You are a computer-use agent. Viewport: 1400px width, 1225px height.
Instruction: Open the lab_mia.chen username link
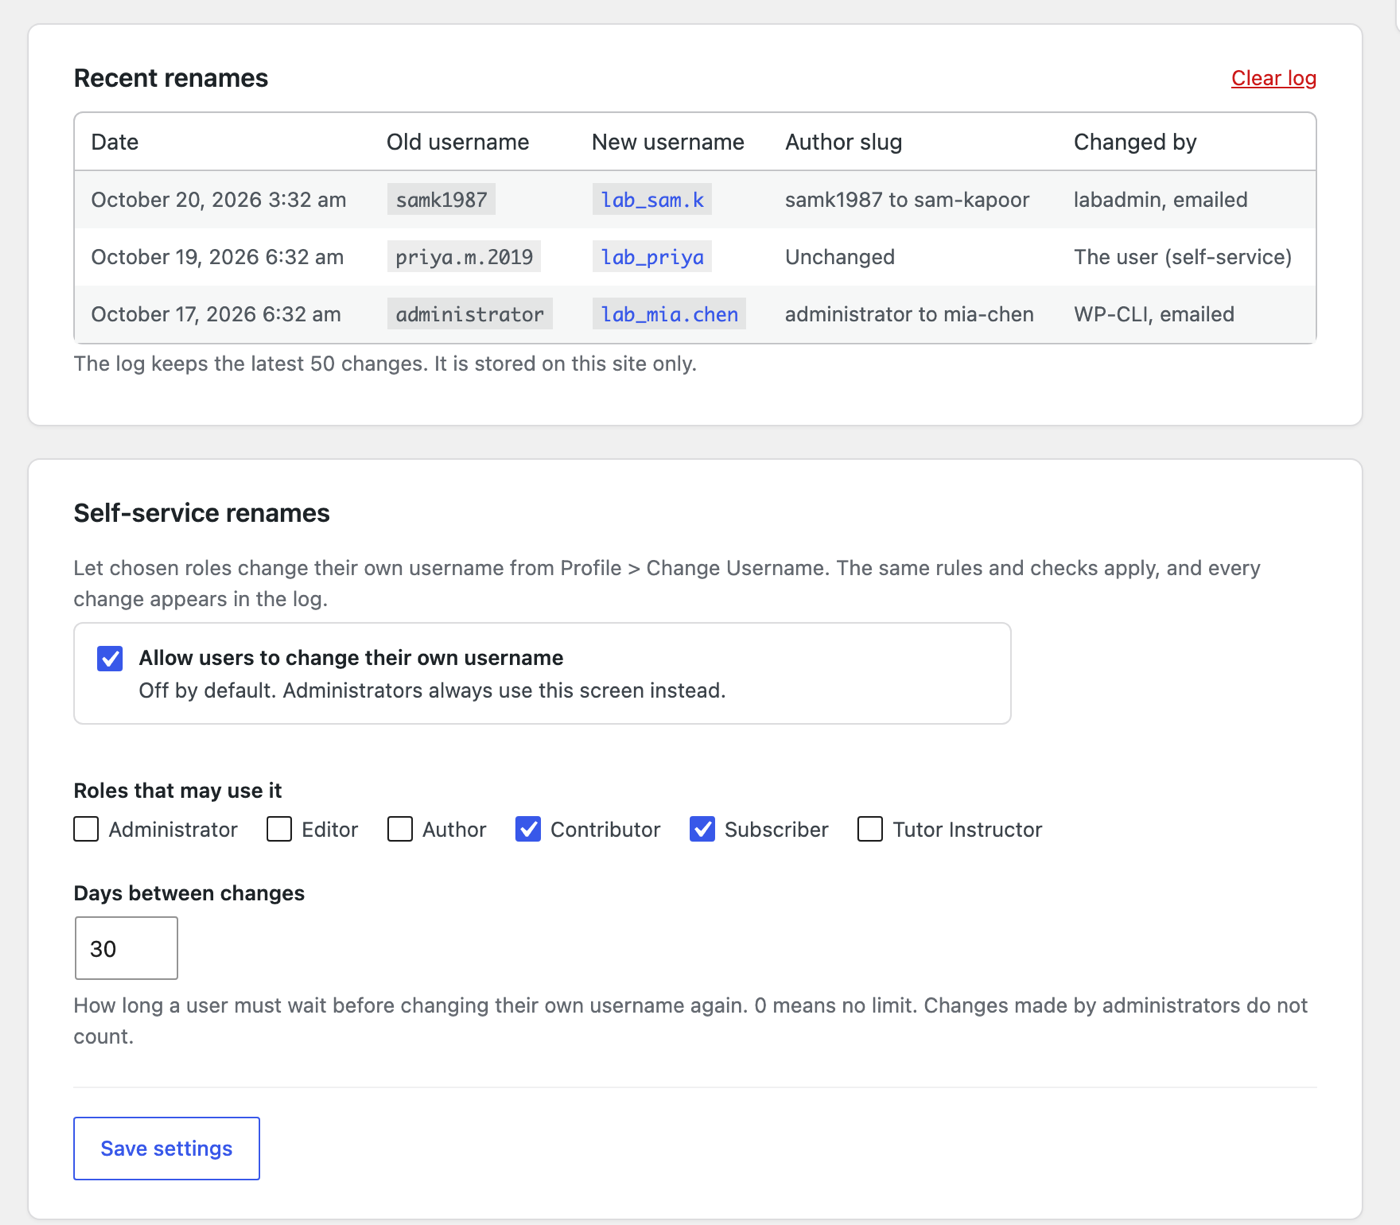tap(669, 314)
